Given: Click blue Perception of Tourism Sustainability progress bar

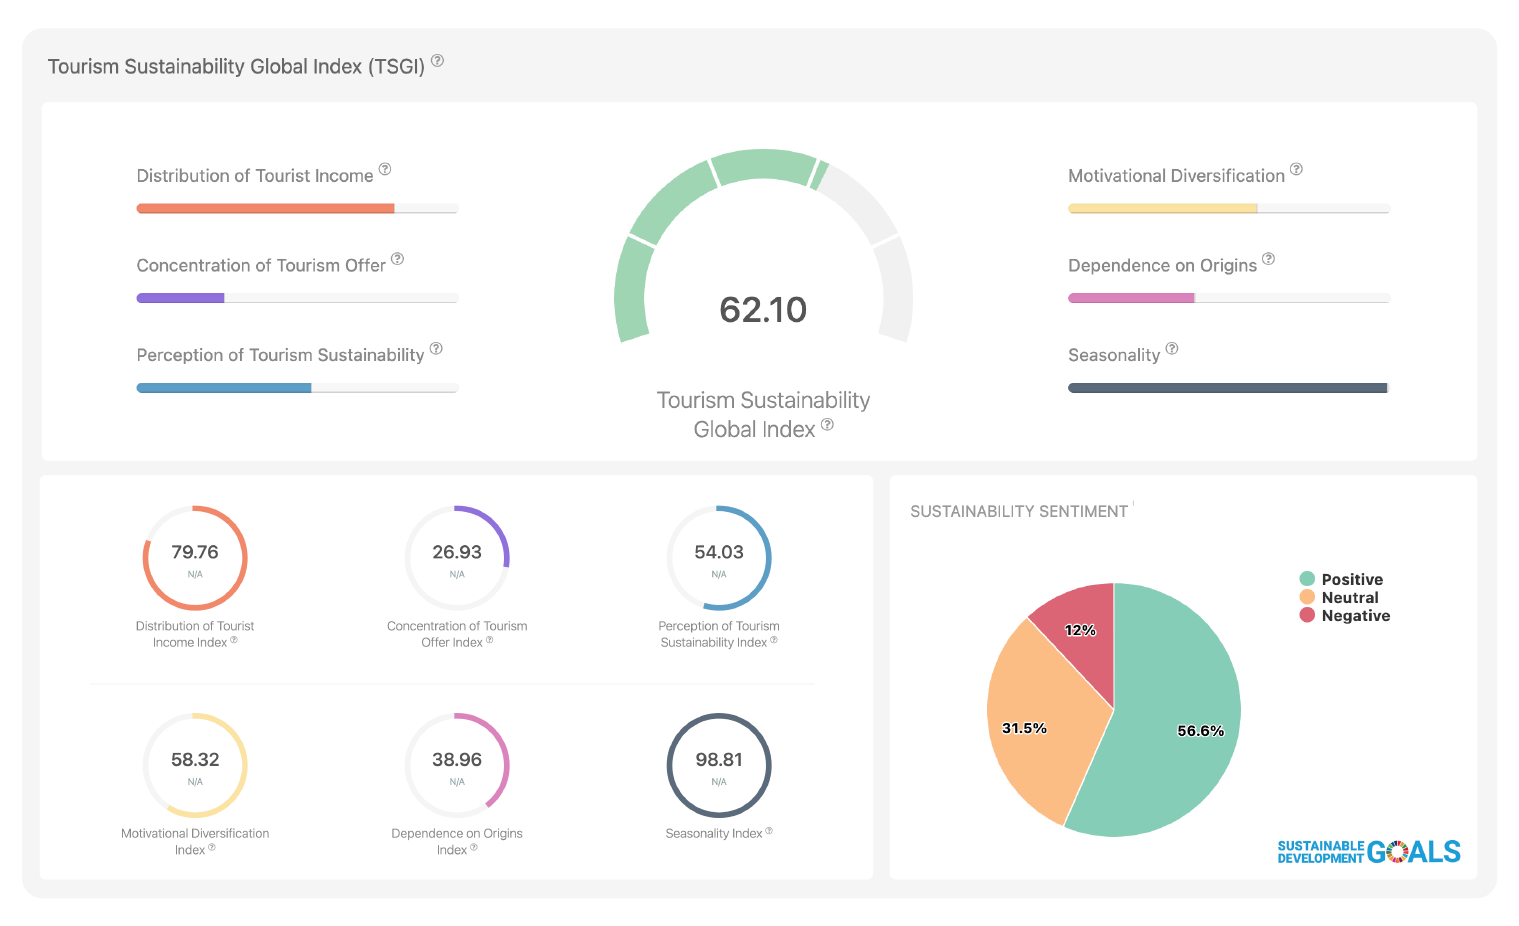Looking at the screenshot, I should pyautogui.click(x=297, y=388).
